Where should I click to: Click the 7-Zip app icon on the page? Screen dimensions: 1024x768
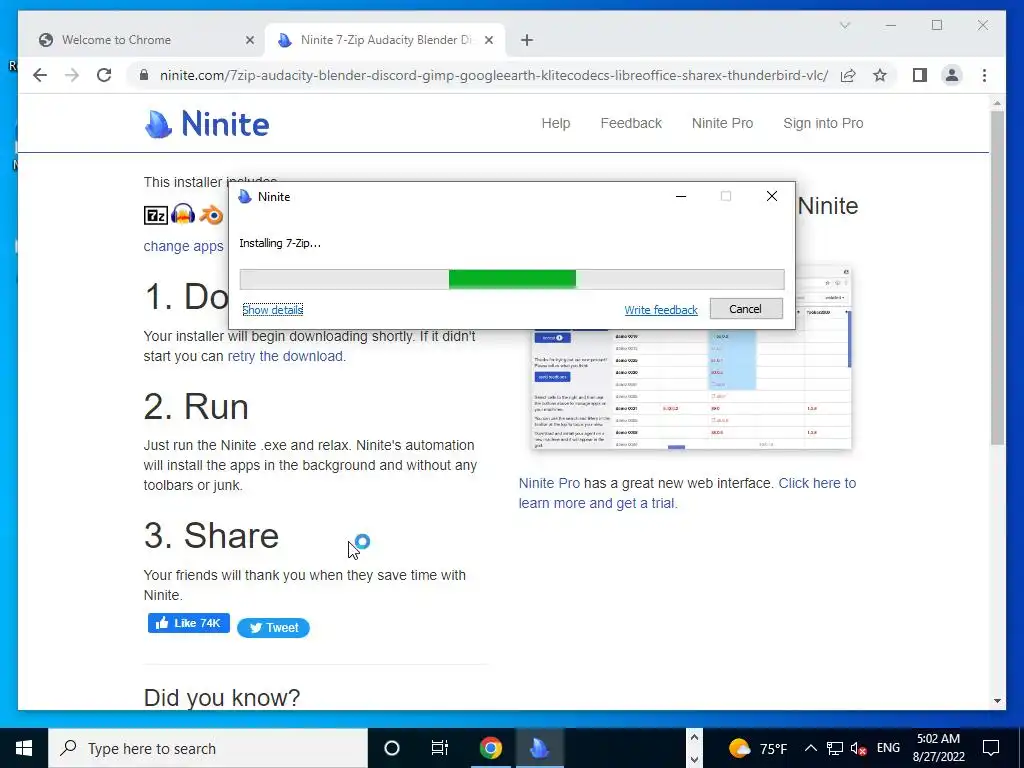(155, 215)
